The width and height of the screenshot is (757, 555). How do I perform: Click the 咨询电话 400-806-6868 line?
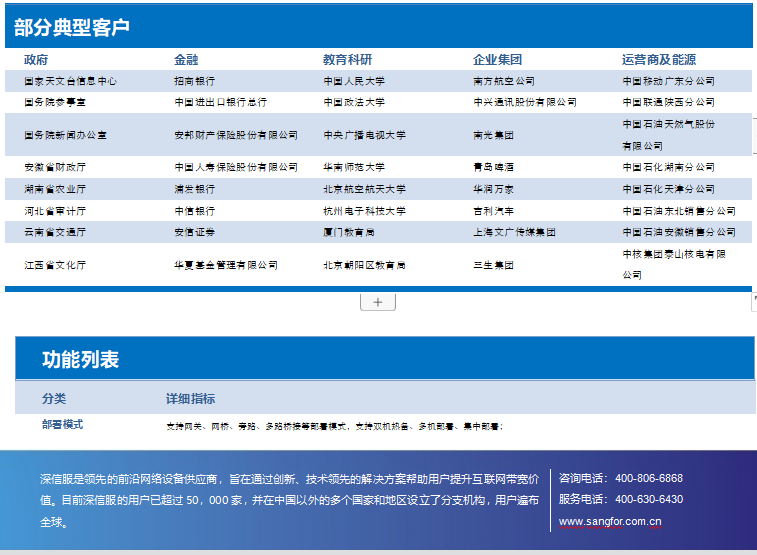(x=621, y=478)
